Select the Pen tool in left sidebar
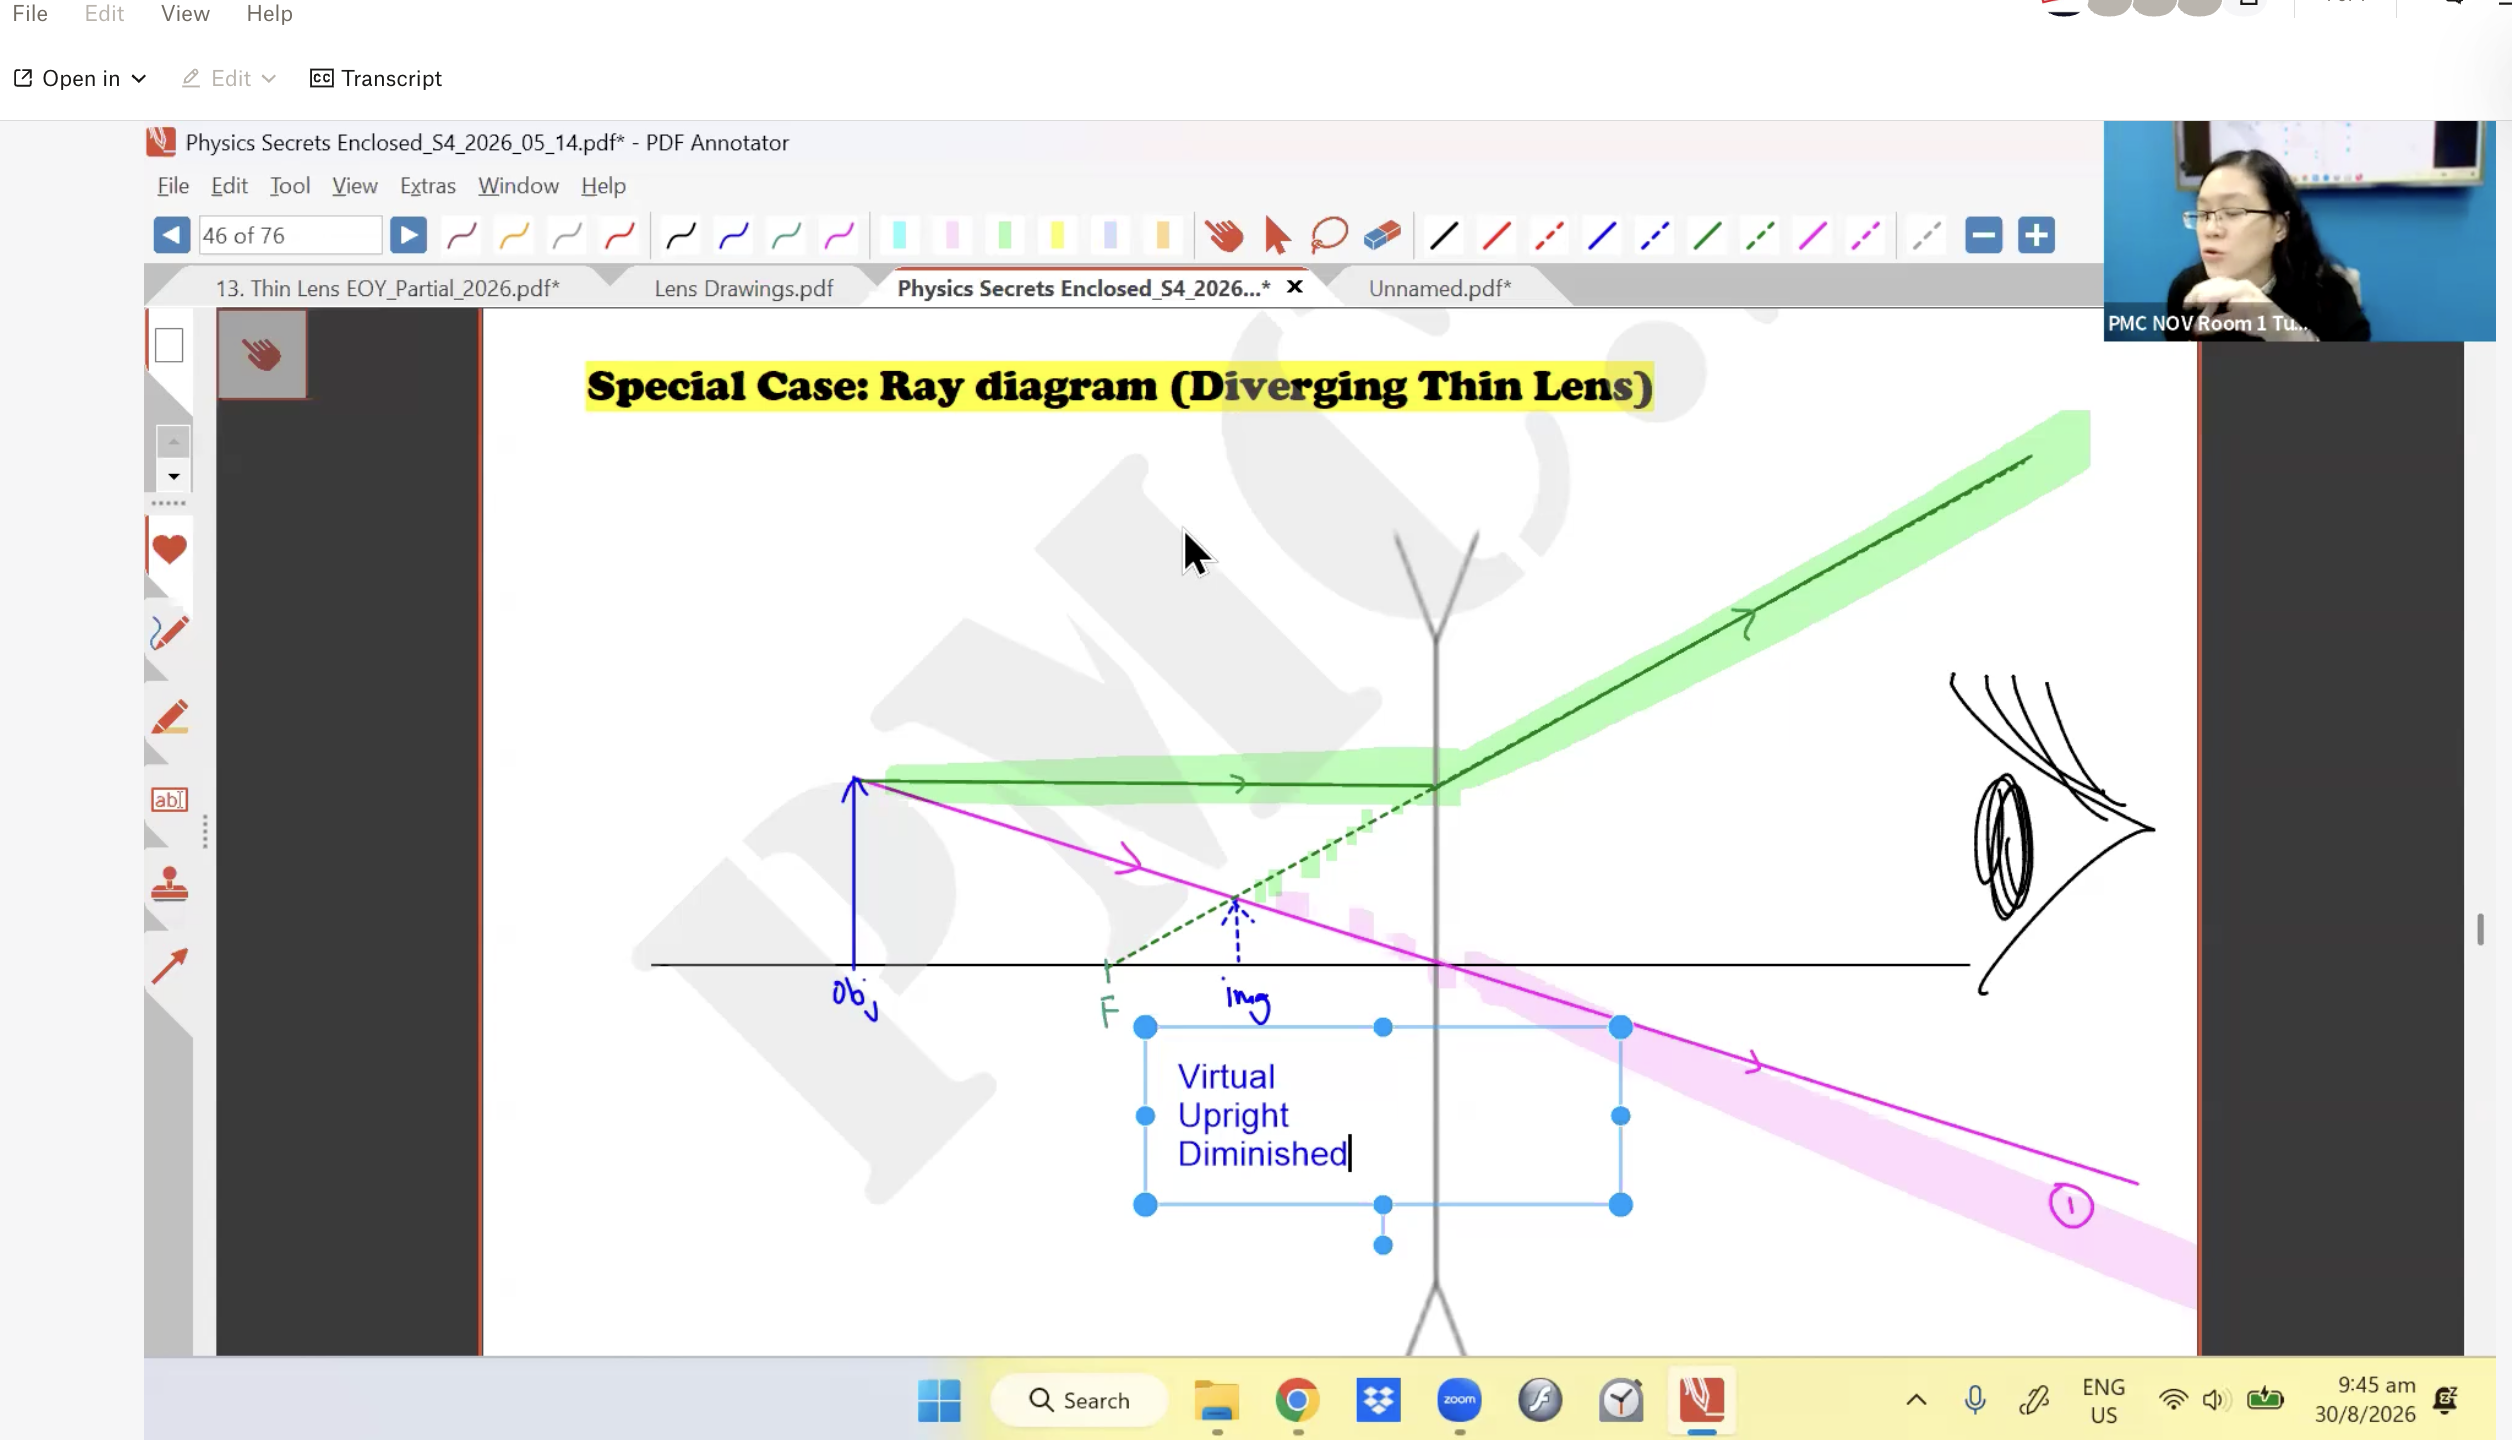 [169, 632]
